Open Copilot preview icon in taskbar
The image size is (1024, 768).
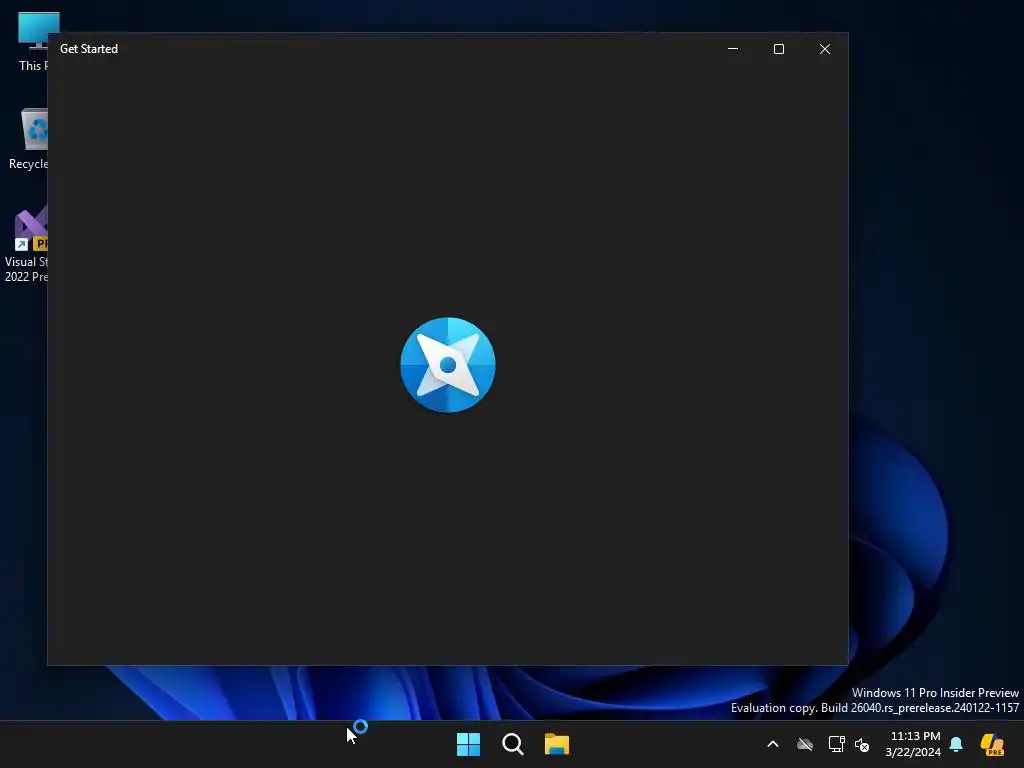[993, 744]
